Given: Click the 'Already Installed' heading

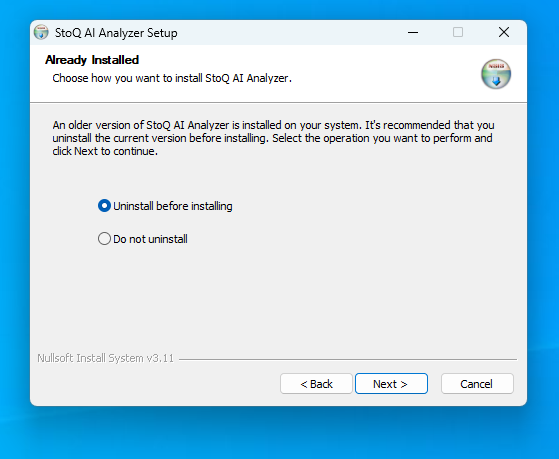Looking at the screenshot, I should pos(92,60).
